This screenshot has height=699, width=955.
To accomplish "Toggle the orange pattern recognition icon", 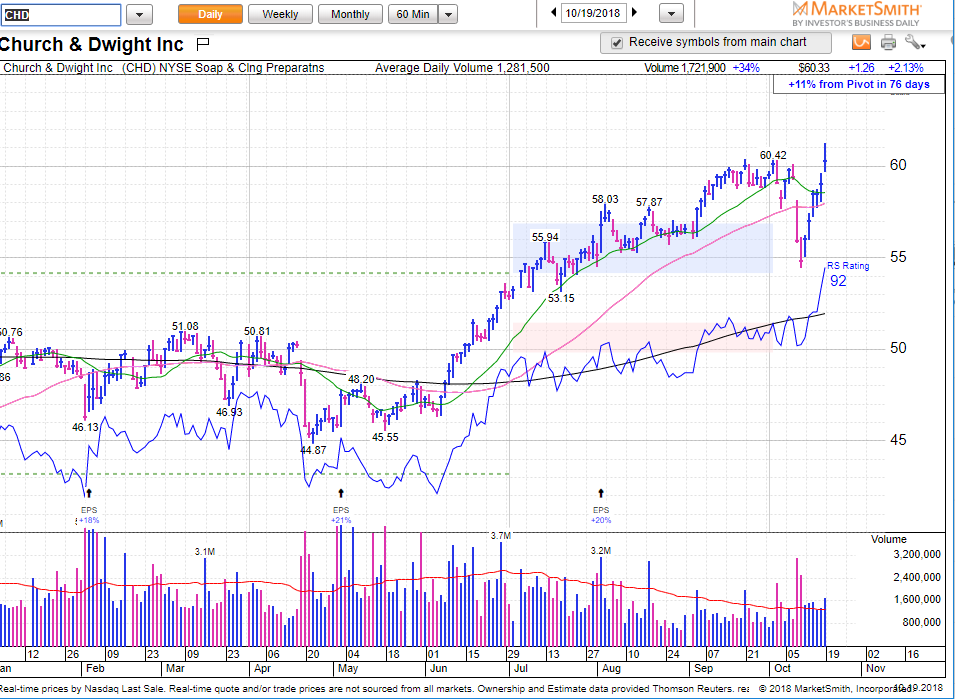I will click(x=861, y=42).
